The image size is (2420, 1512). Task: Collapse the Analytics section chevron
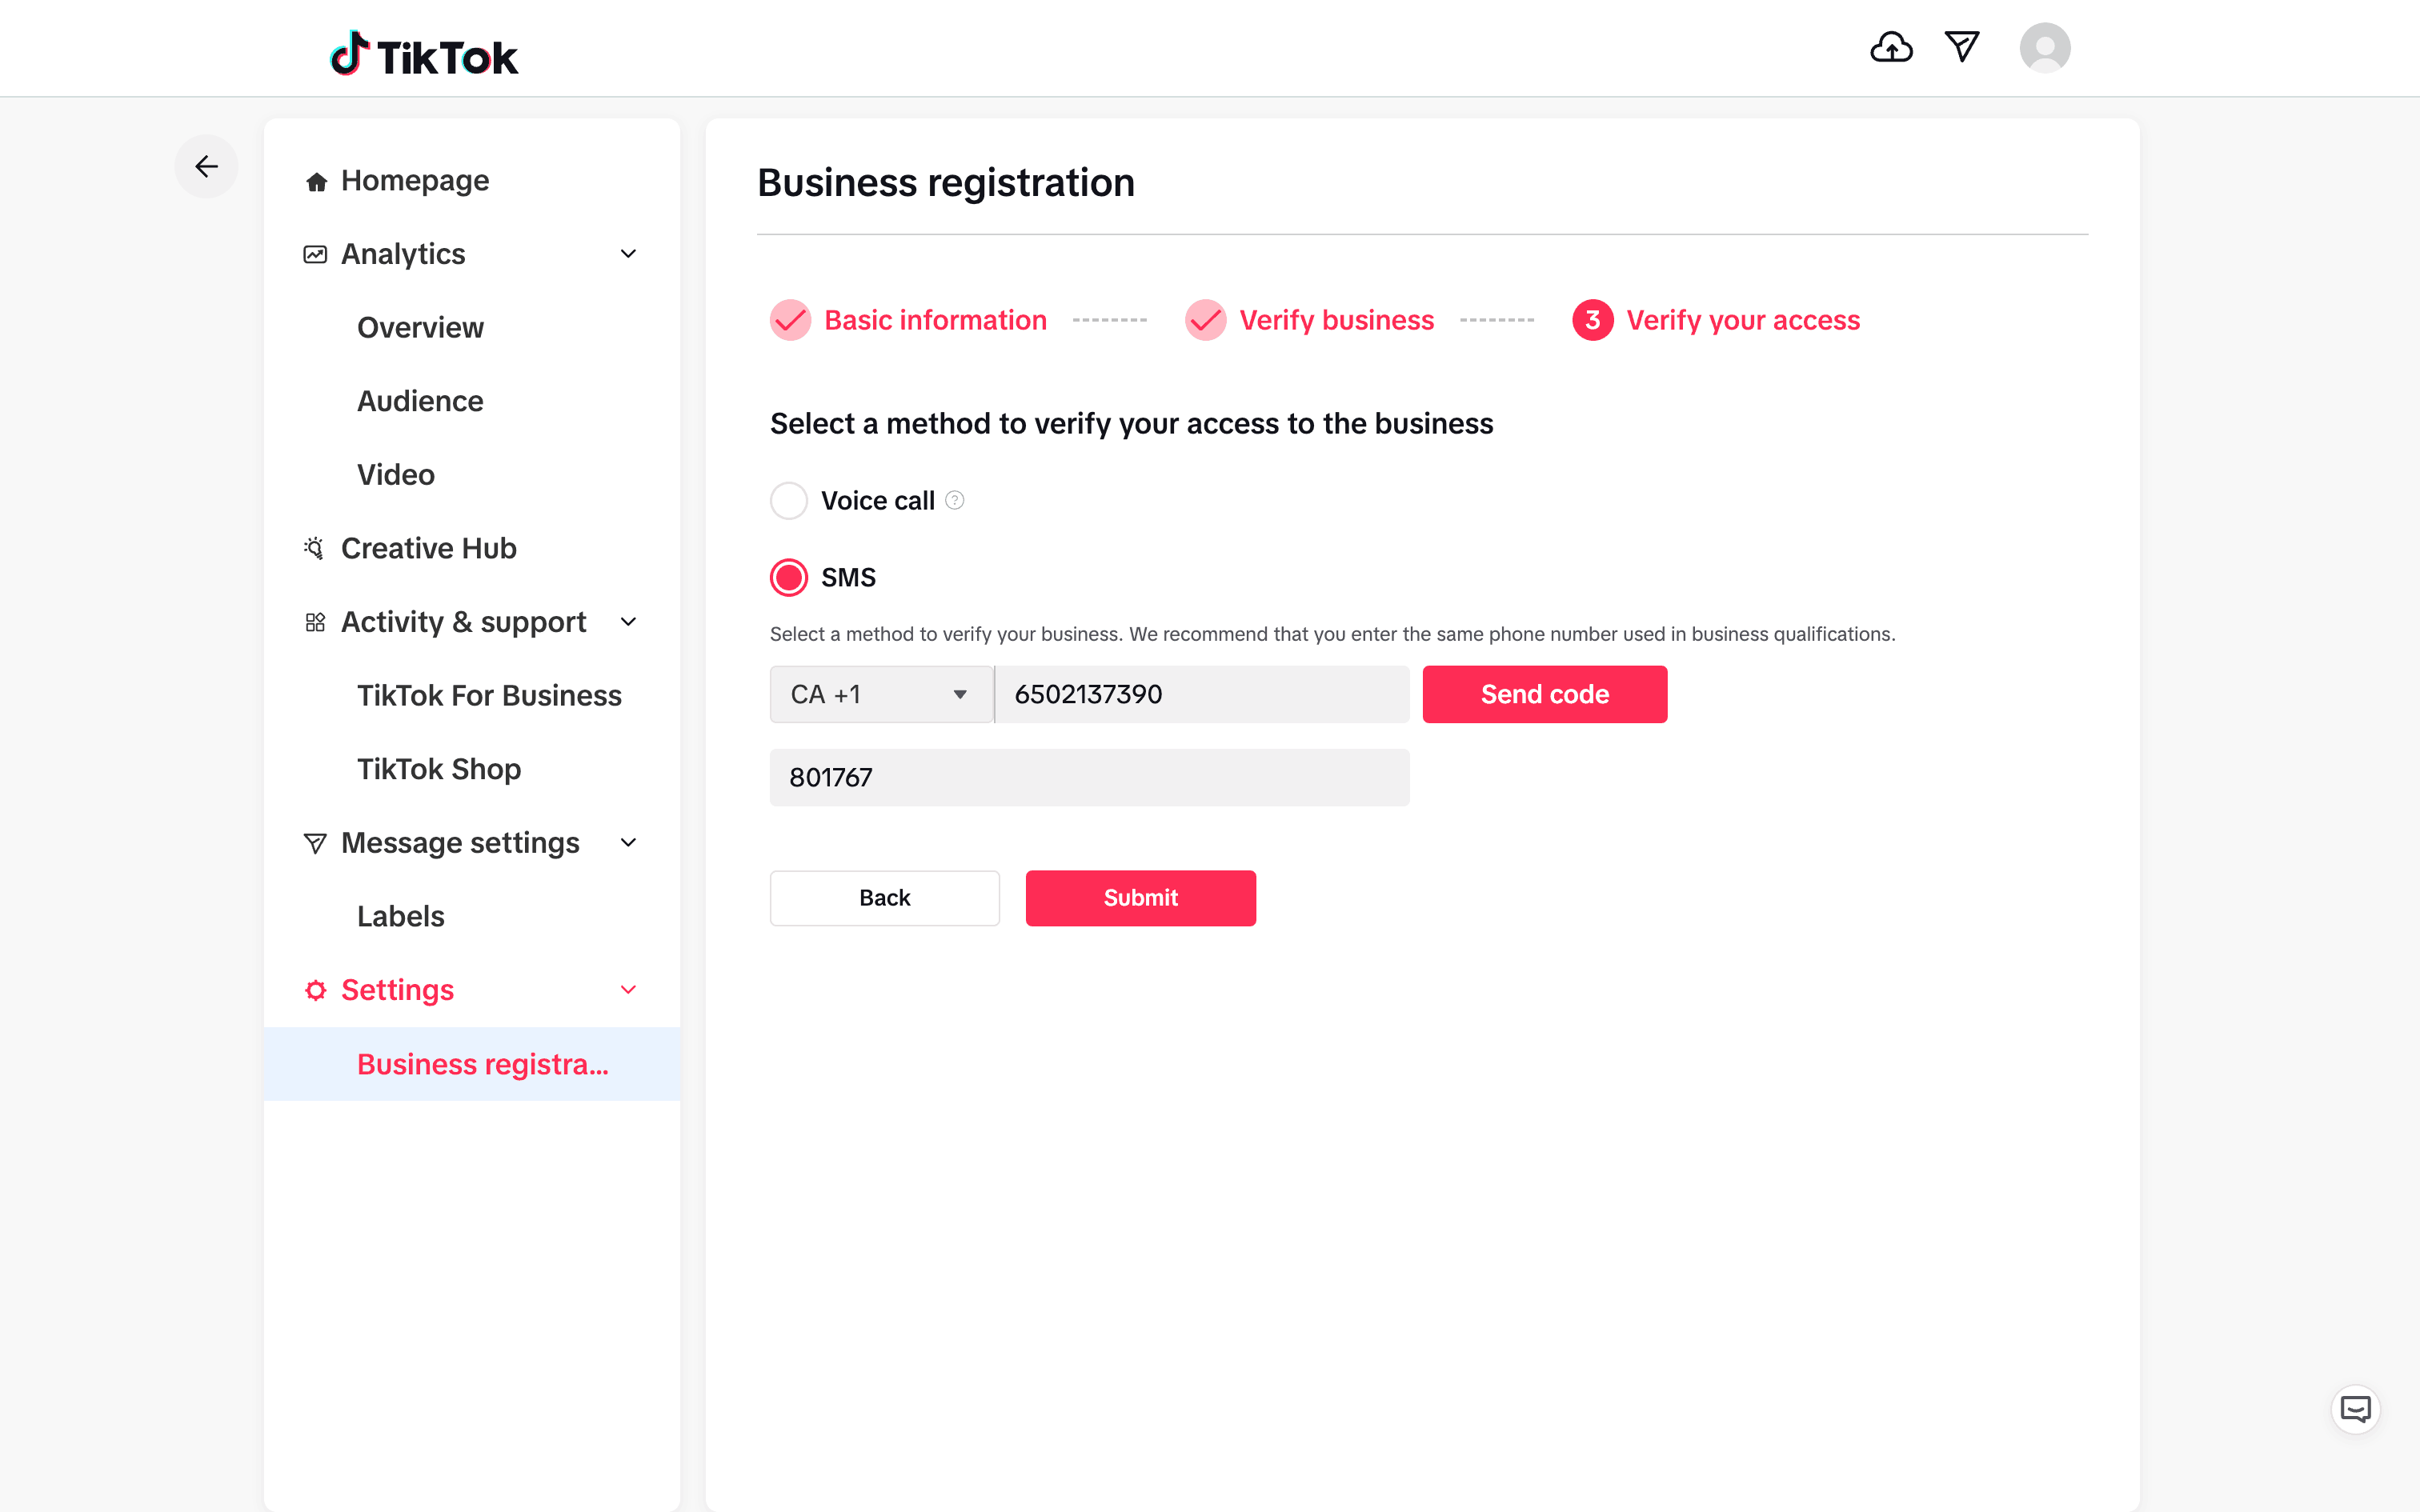click(x=628, y=254)
